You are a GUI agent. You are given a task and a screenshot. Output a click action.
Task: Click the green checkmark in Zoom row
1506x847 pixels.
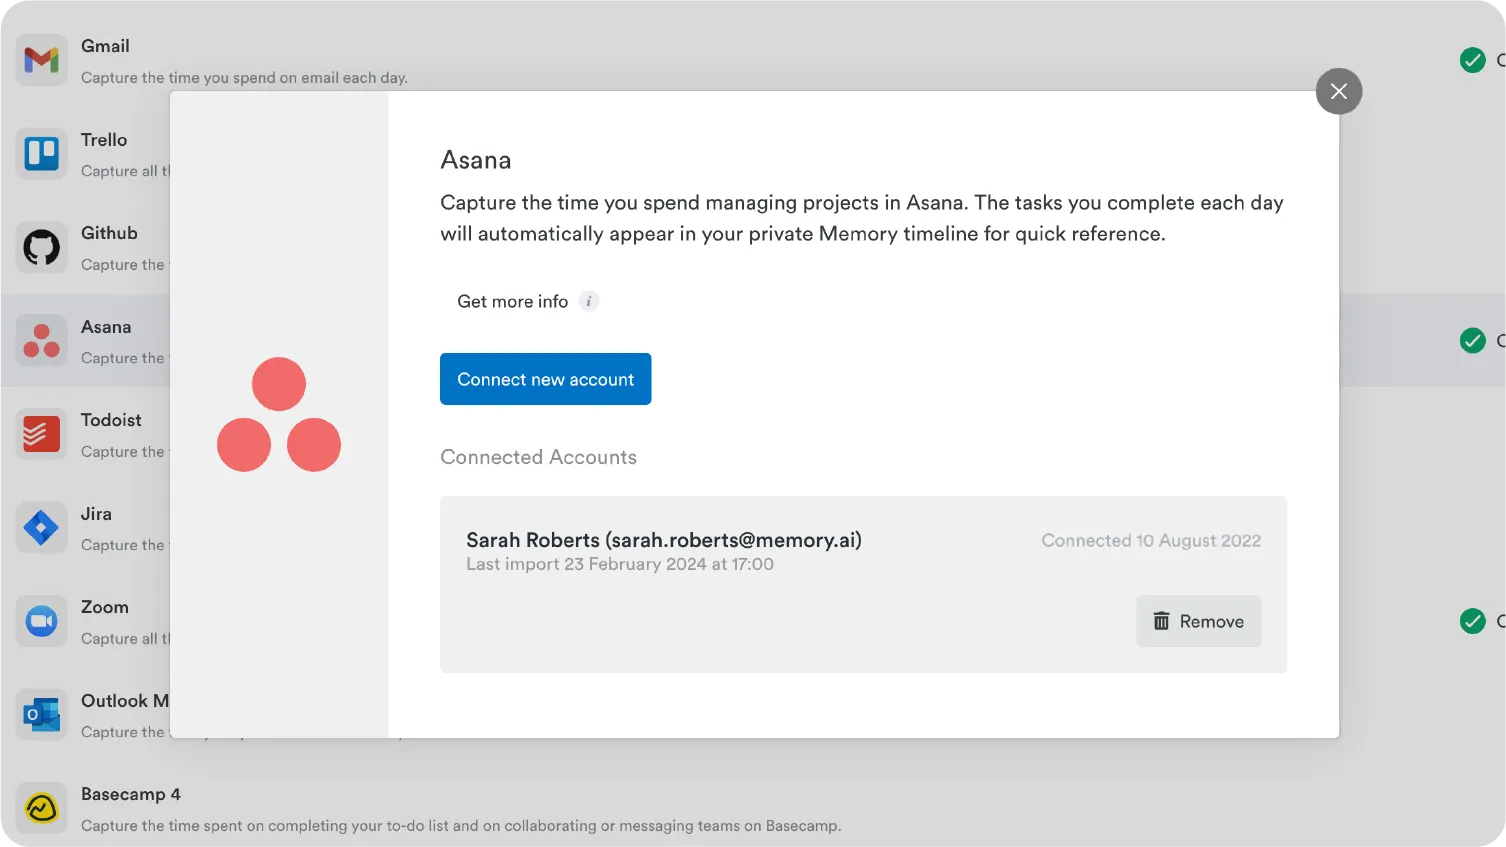tap(1472, 621)
